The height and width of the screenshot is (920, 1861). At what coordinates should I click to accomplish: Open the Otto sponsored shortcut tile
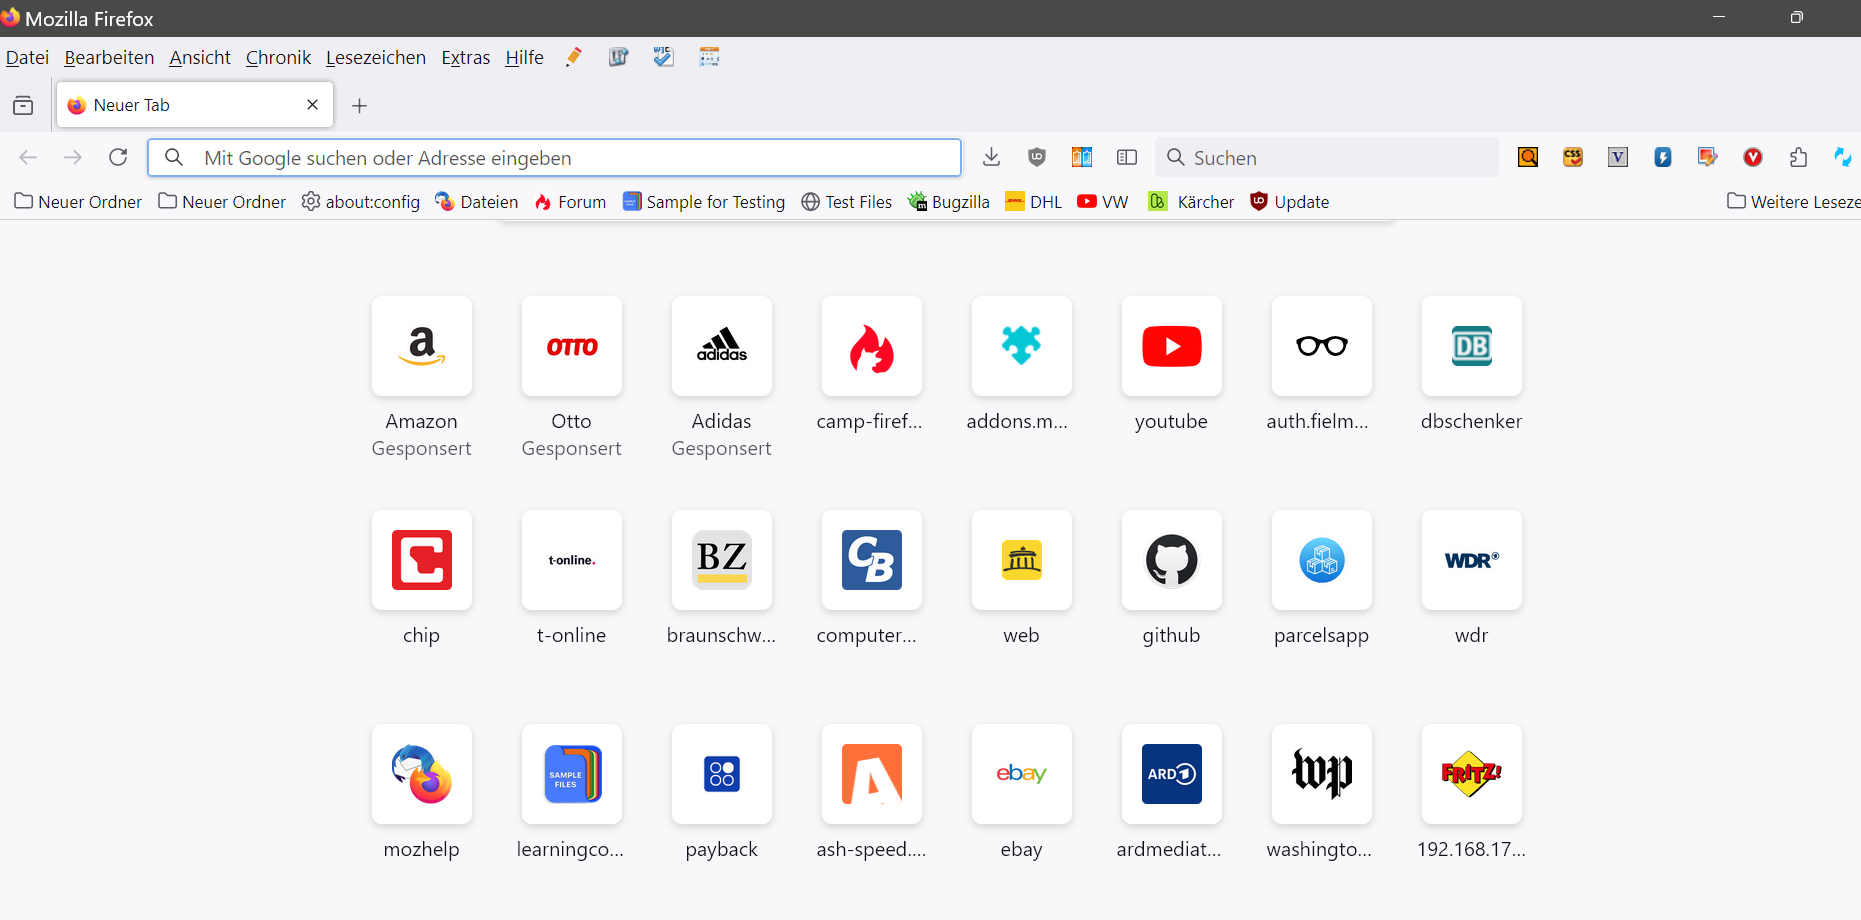[572, 346]
